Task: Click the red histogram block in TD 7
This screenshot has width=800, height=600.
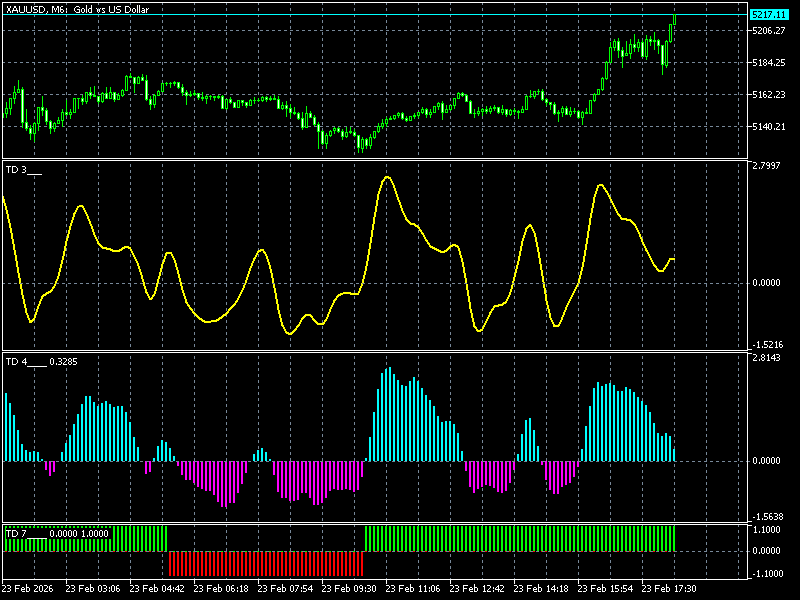Action: (266, 563)
